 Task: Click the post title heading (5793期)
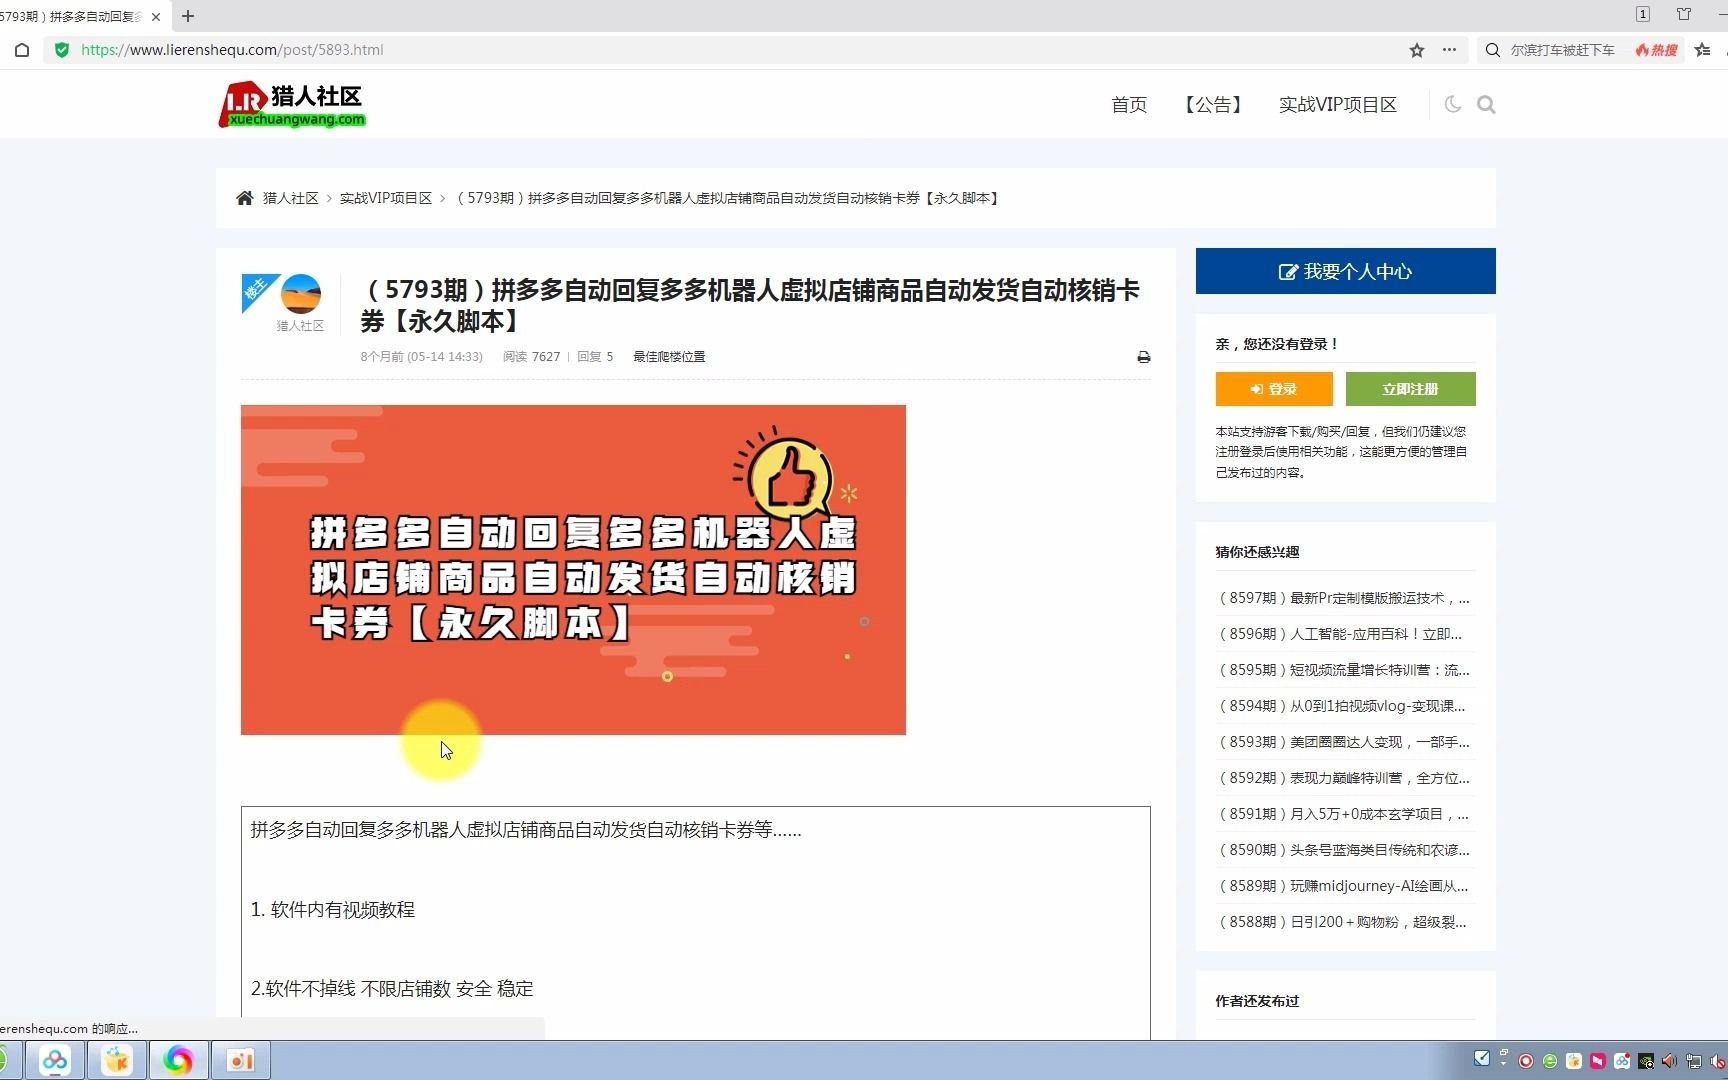coord(750,305)
